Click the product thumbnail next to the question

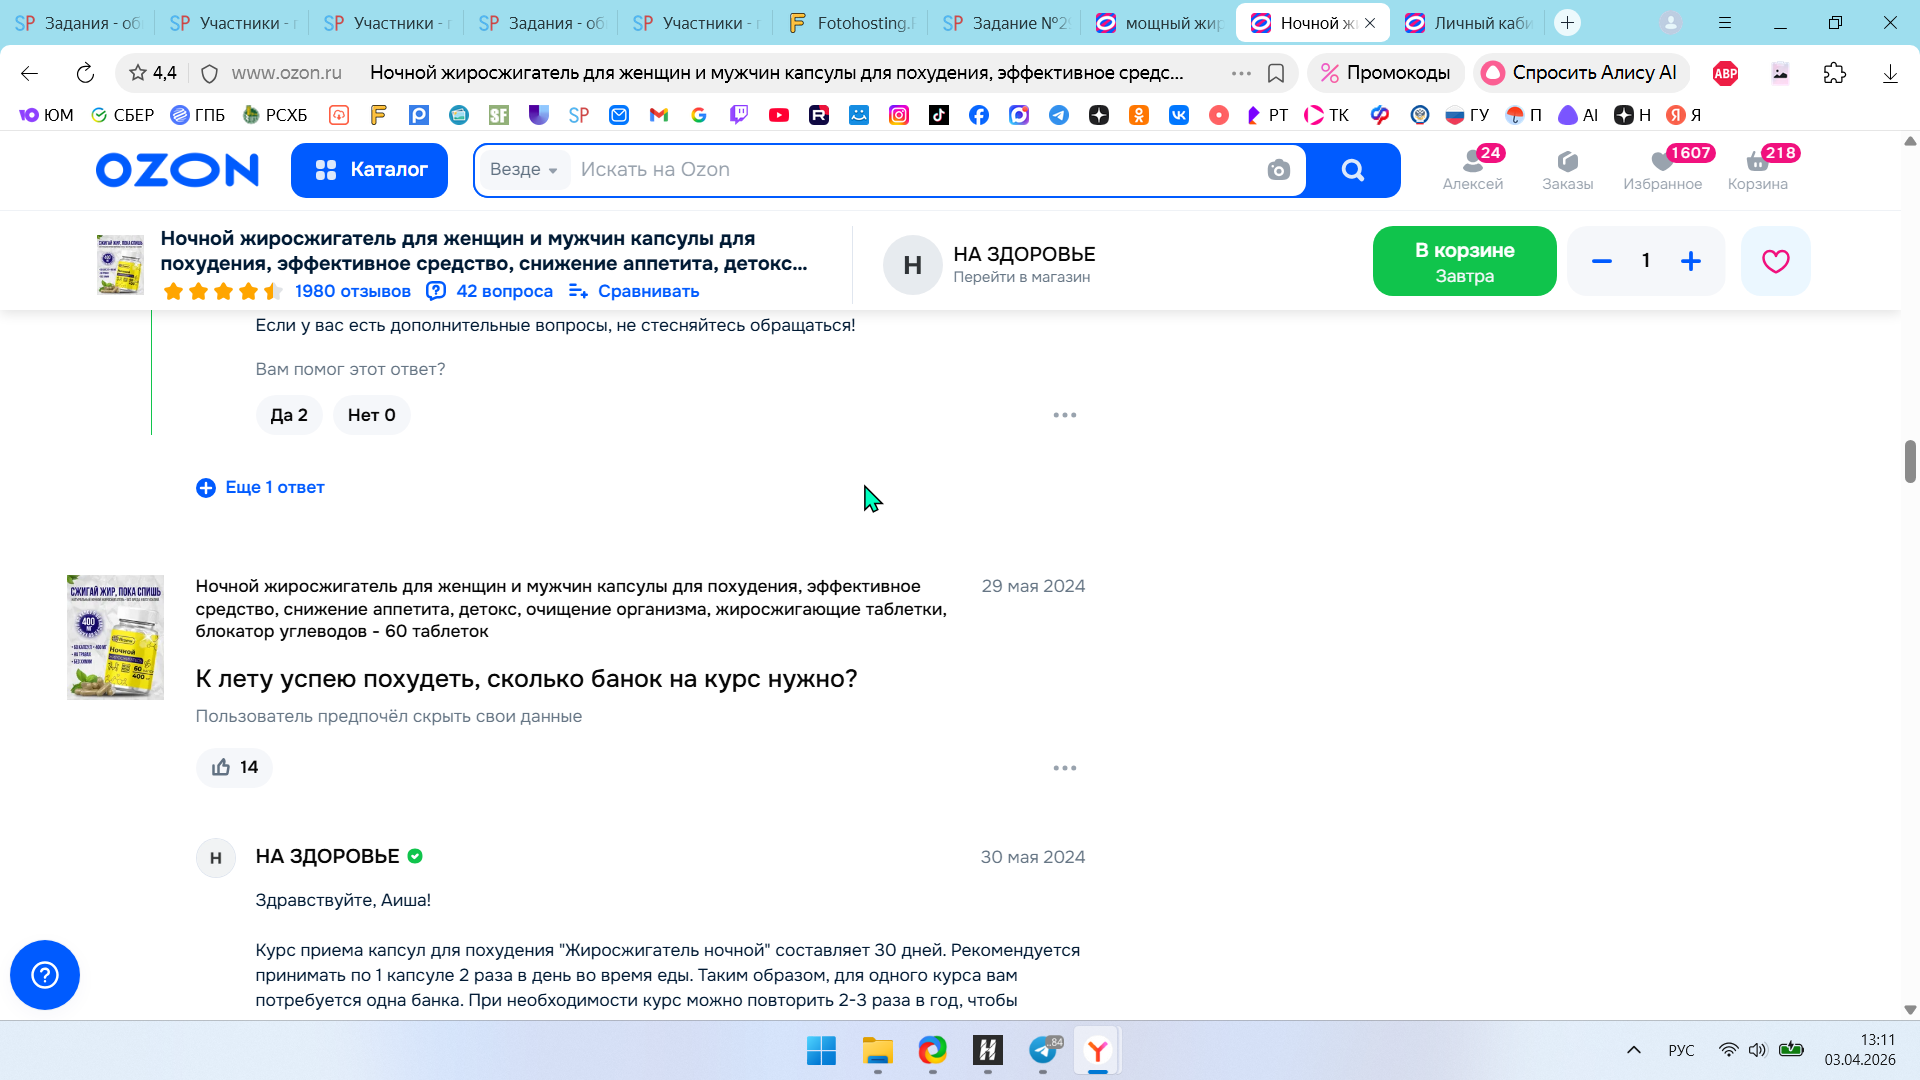[115, 637]
